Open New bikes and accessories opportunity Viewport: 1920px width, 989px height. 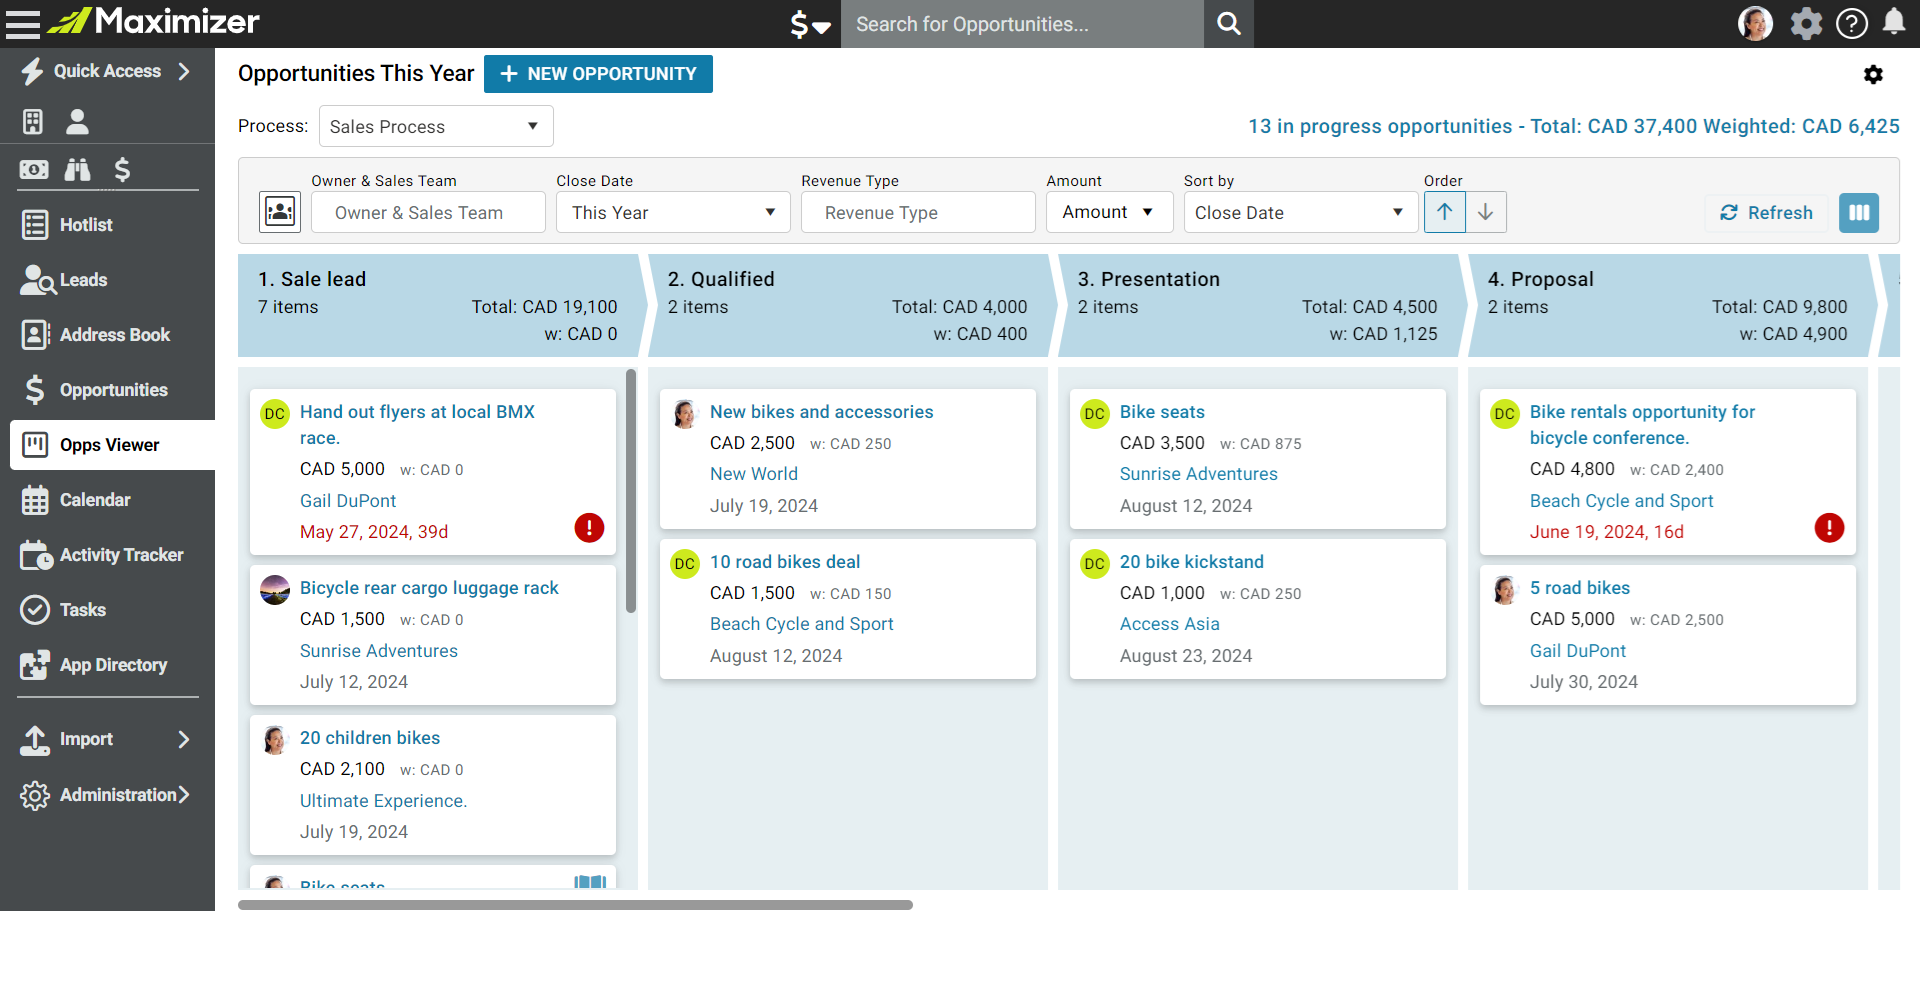tap(821, 412)
